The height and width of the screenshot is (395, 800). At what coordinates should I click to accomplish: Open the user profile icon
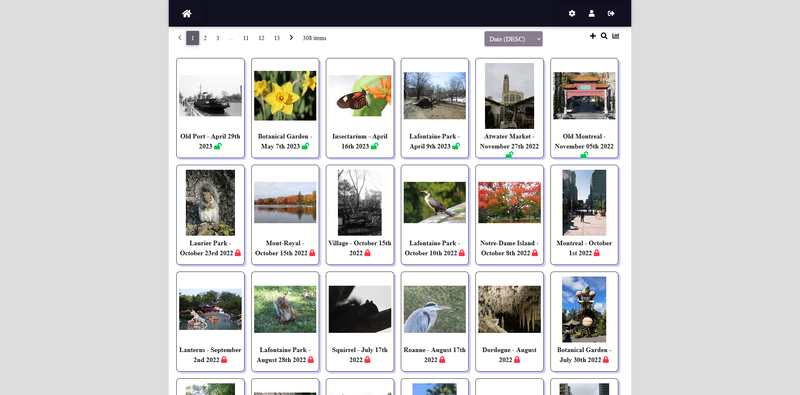(x=591, y=13)
